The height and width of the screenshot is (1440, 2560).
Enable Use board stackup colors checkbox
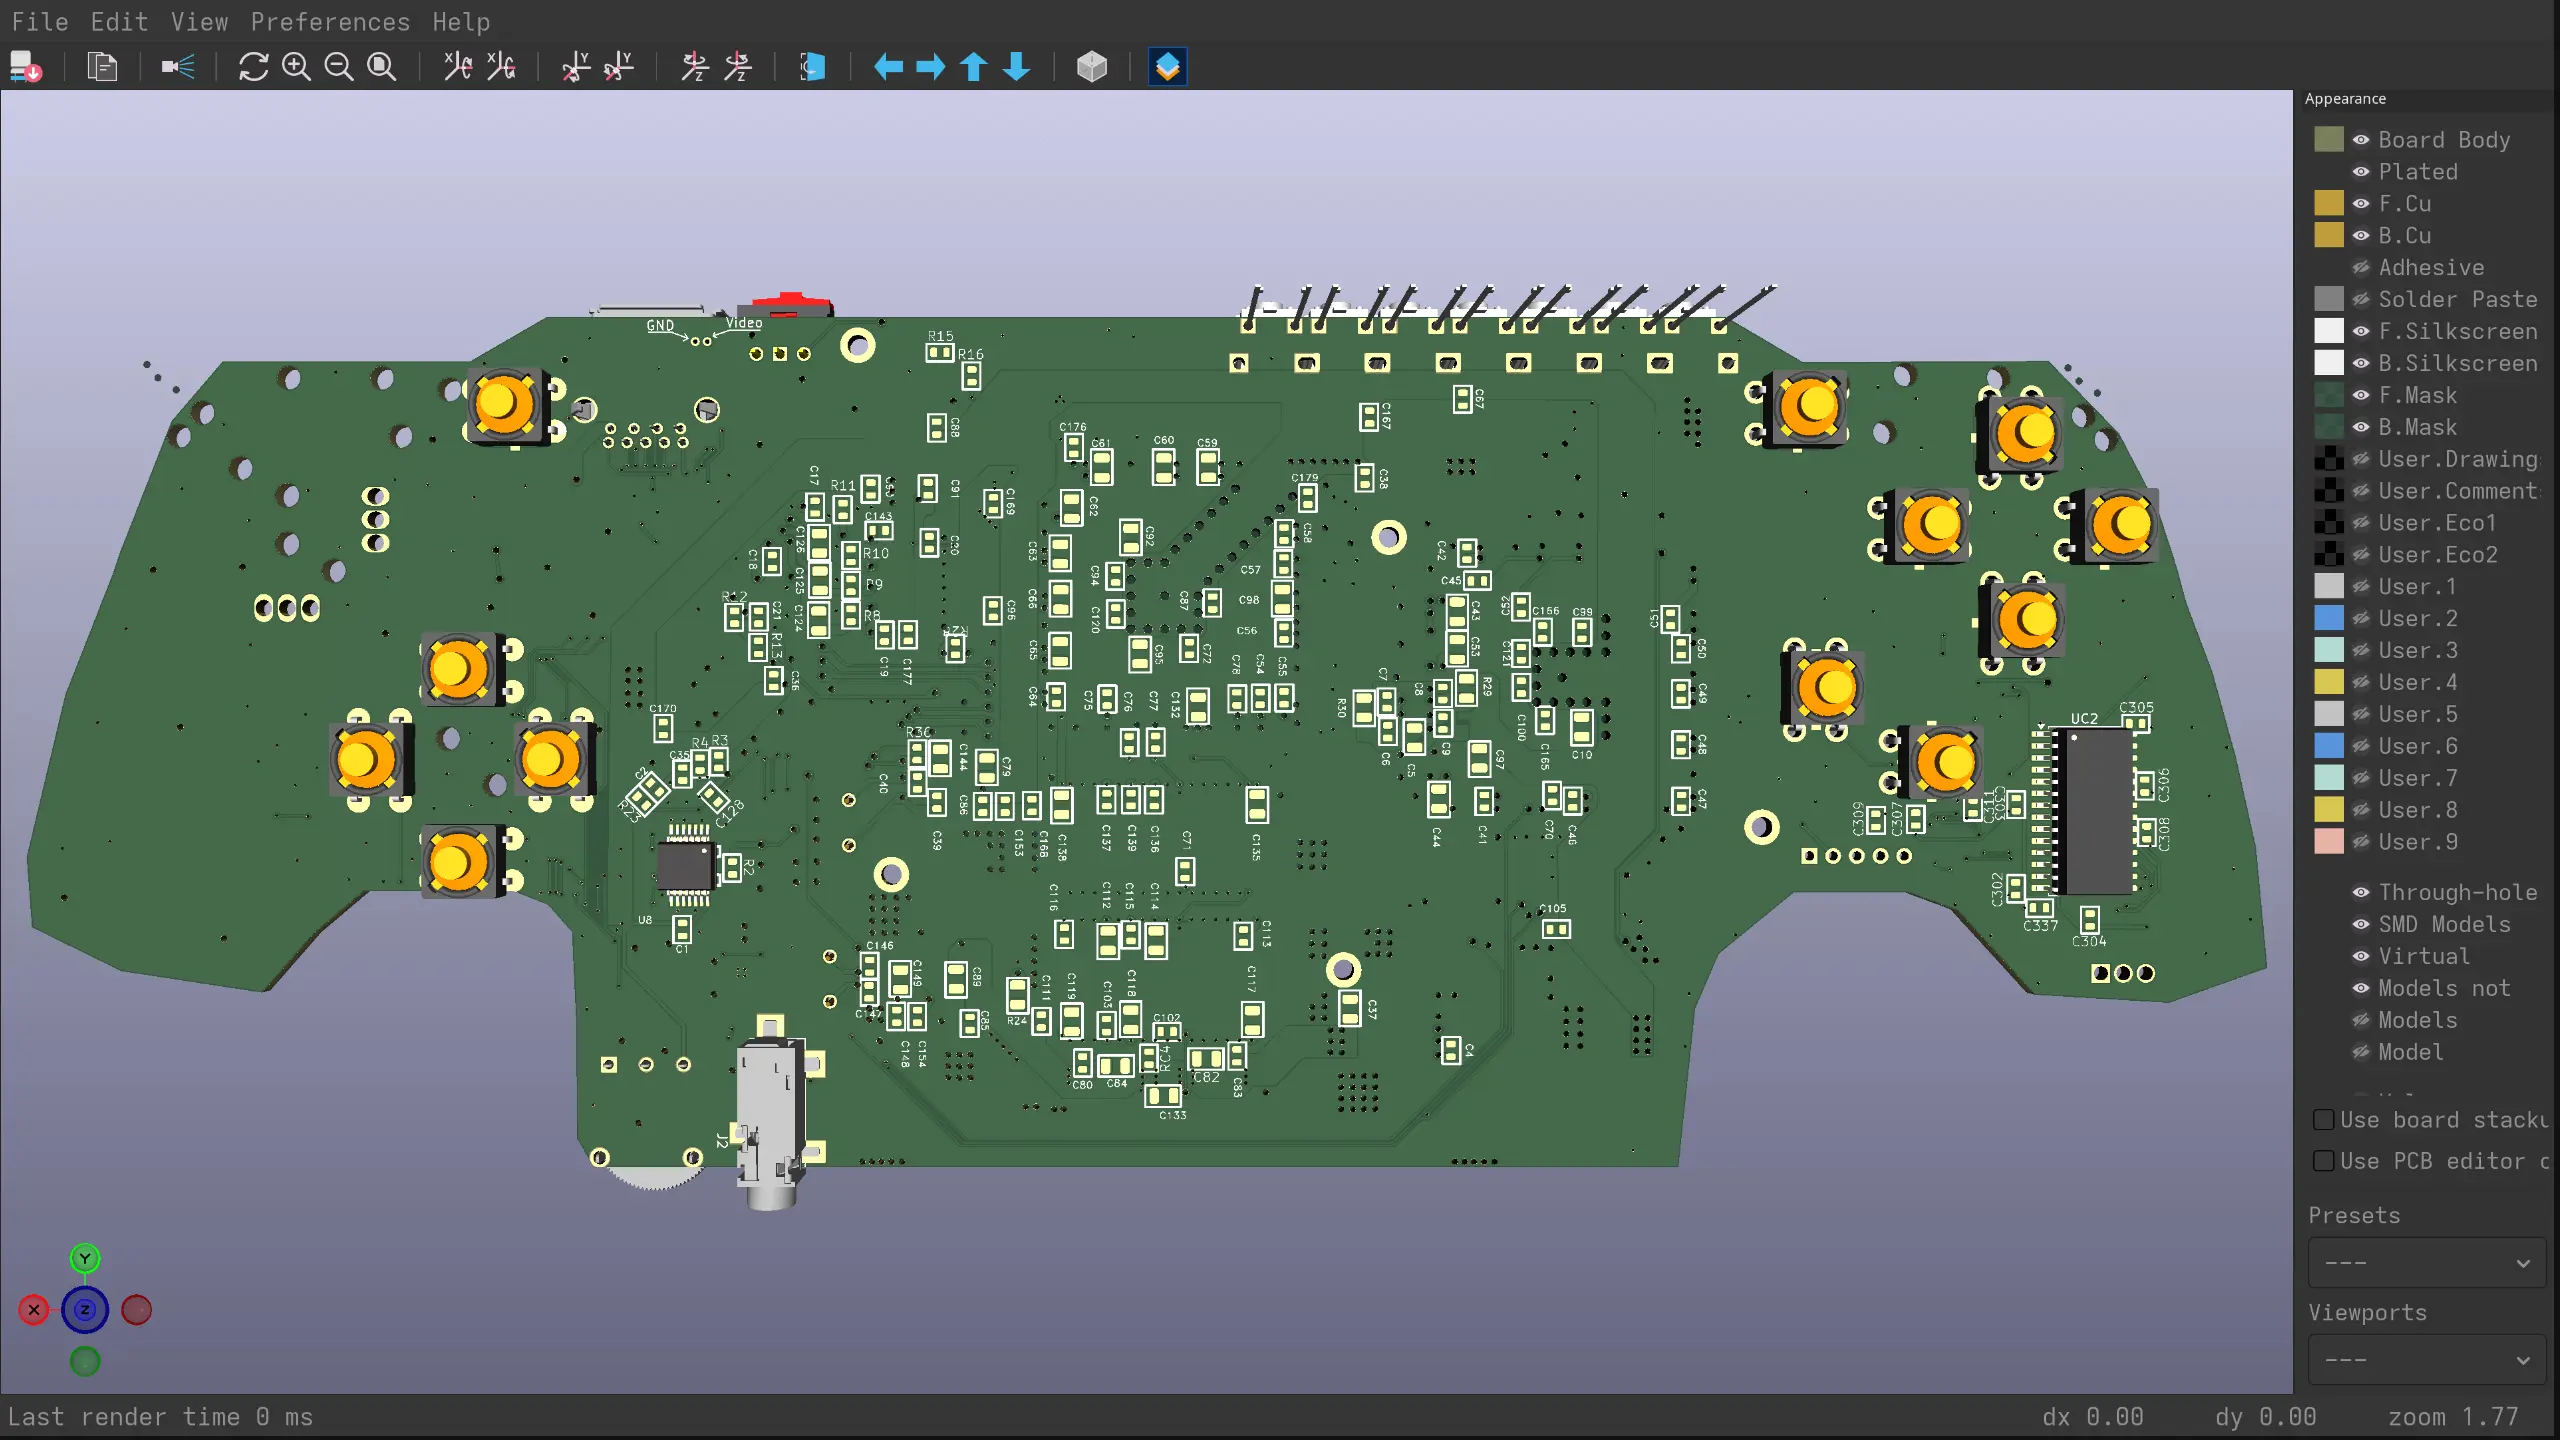click(2324, 1120)
